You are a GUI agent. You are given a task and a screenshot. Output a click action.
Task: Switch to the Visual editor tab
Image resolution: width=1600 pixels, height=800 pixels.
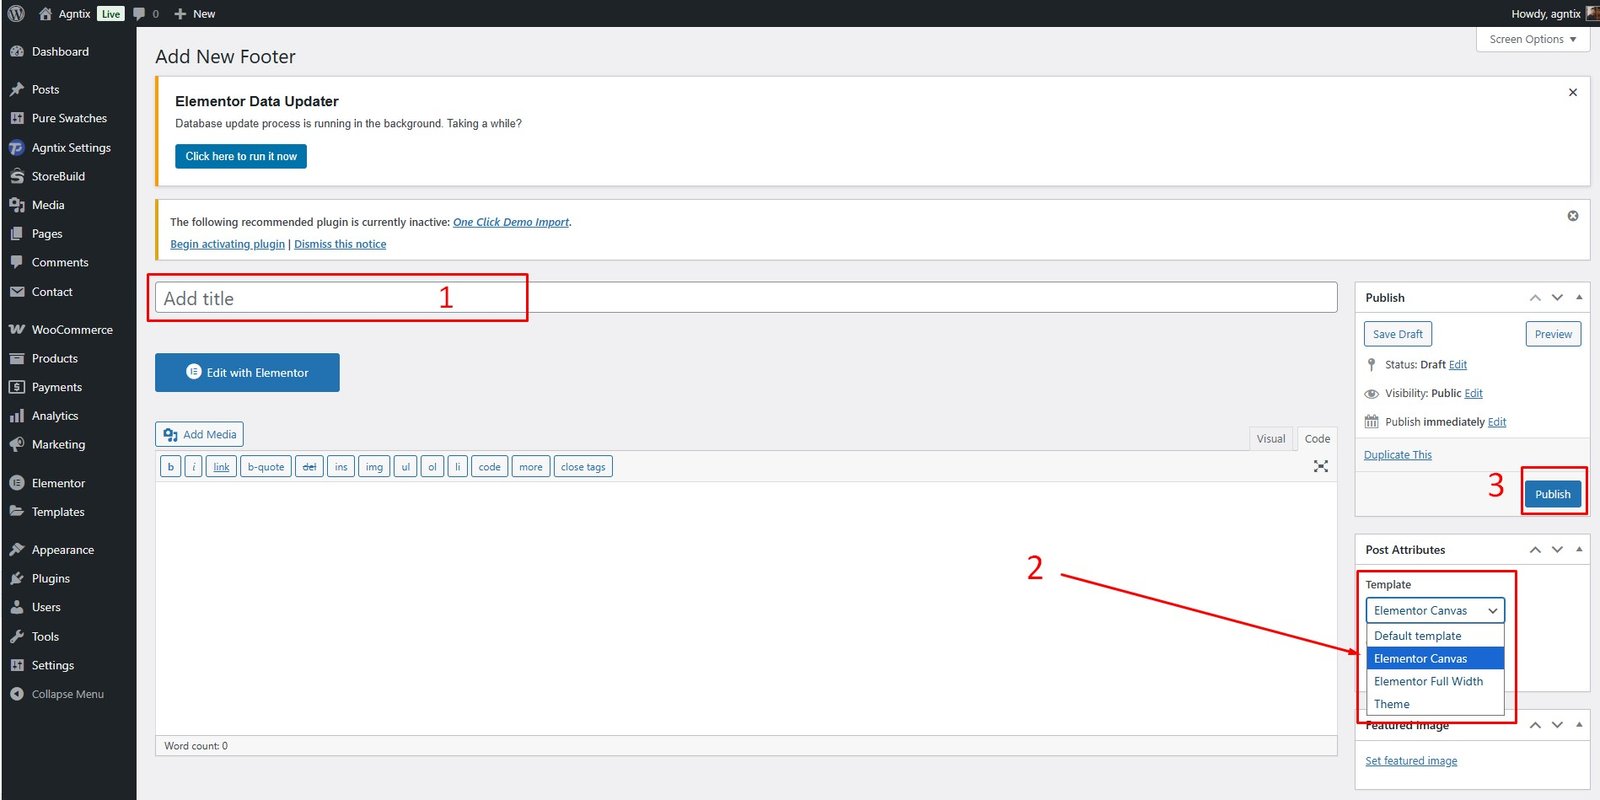1270,439
